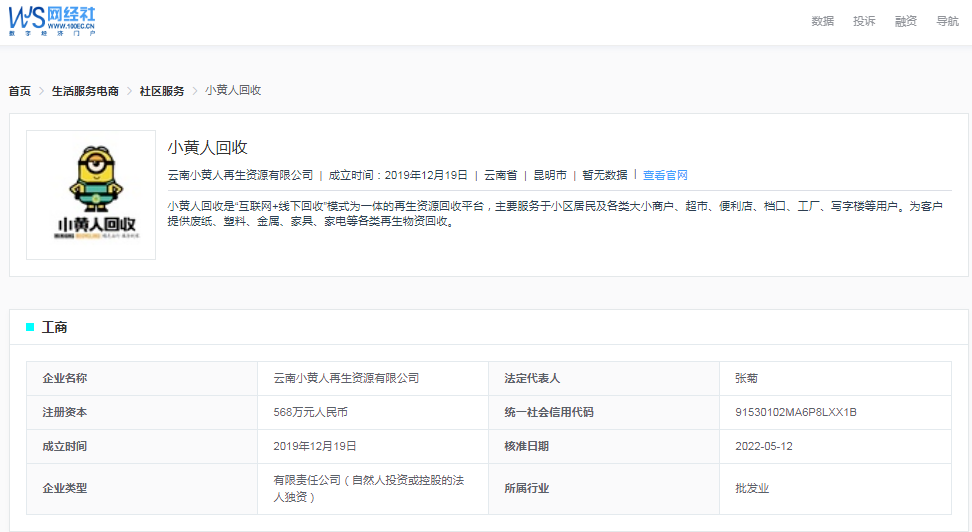Open the 投诉 menu in the top navigation
The image size is (972, 532).
[864, 21]
